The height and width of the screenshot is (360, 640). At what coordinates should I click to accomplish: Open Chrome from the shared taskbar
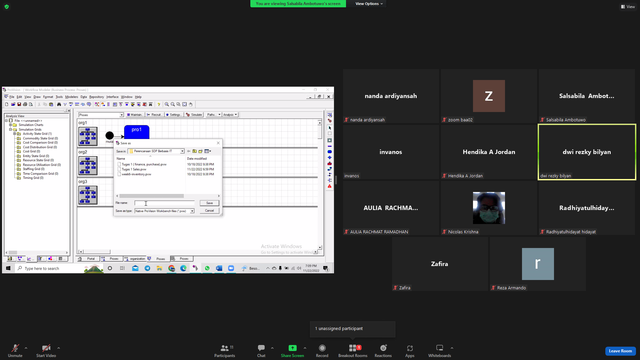(x=171, y=268)
